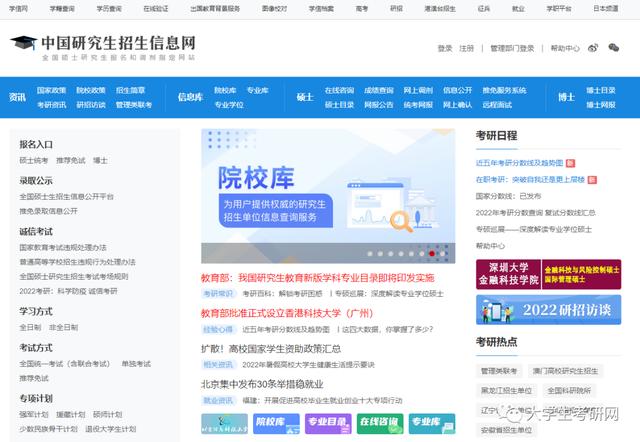Open headline about 新版学科专业目录即将印发实施
Viewport: 640px width, 442px height.
(x=318, y=278)
